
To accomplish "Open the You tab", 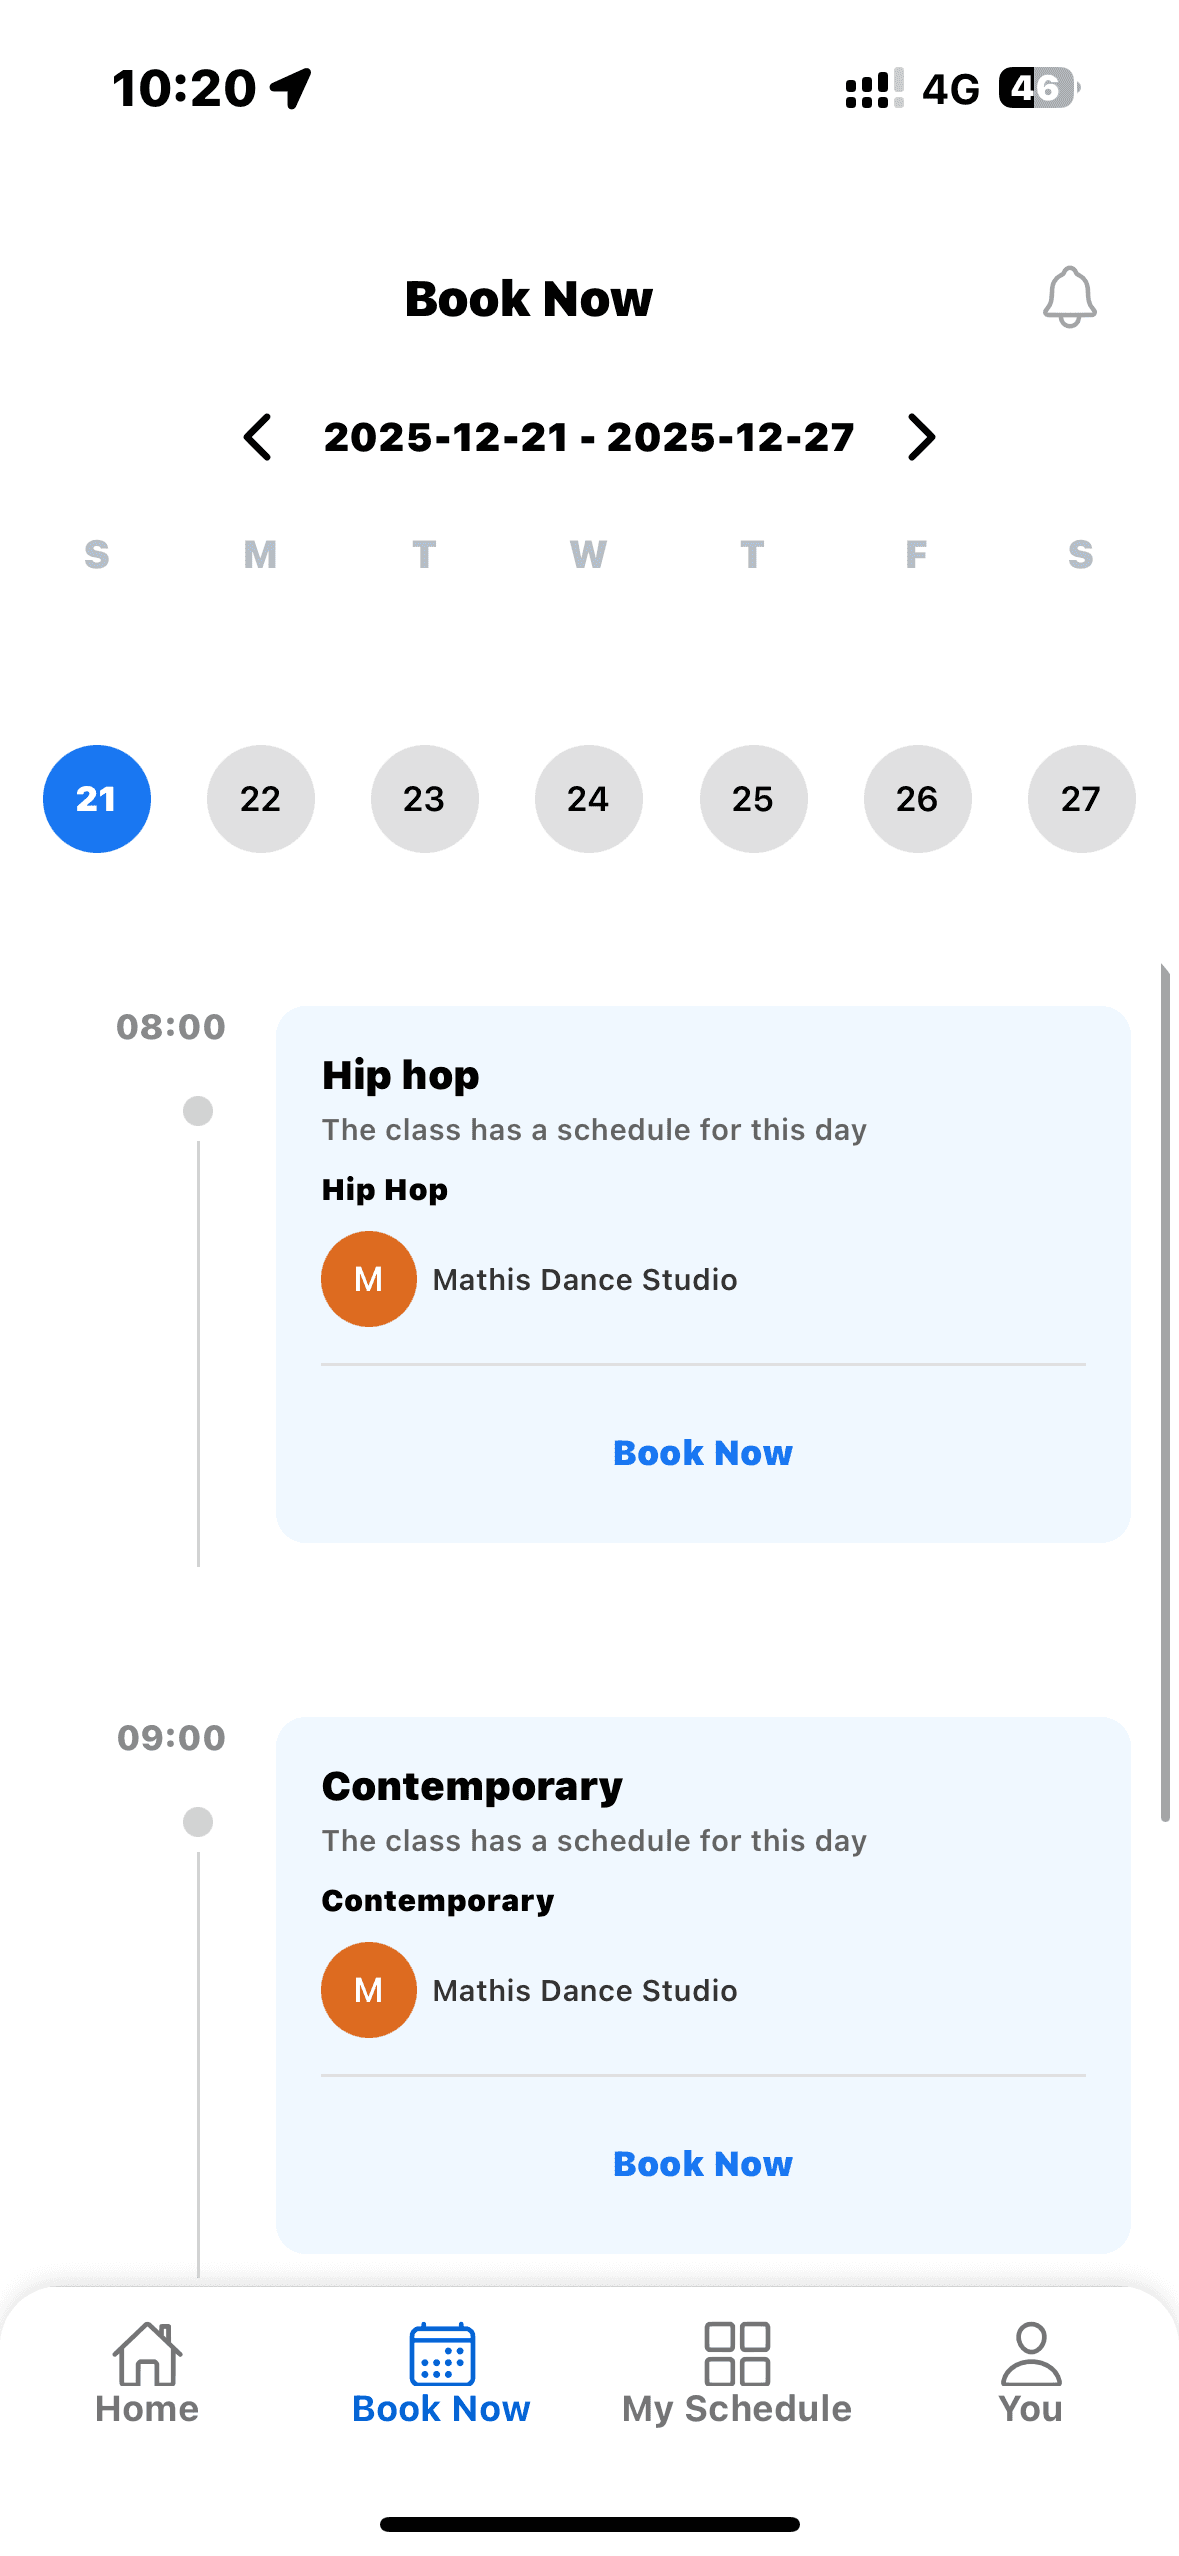I will click(1031, 2390).
